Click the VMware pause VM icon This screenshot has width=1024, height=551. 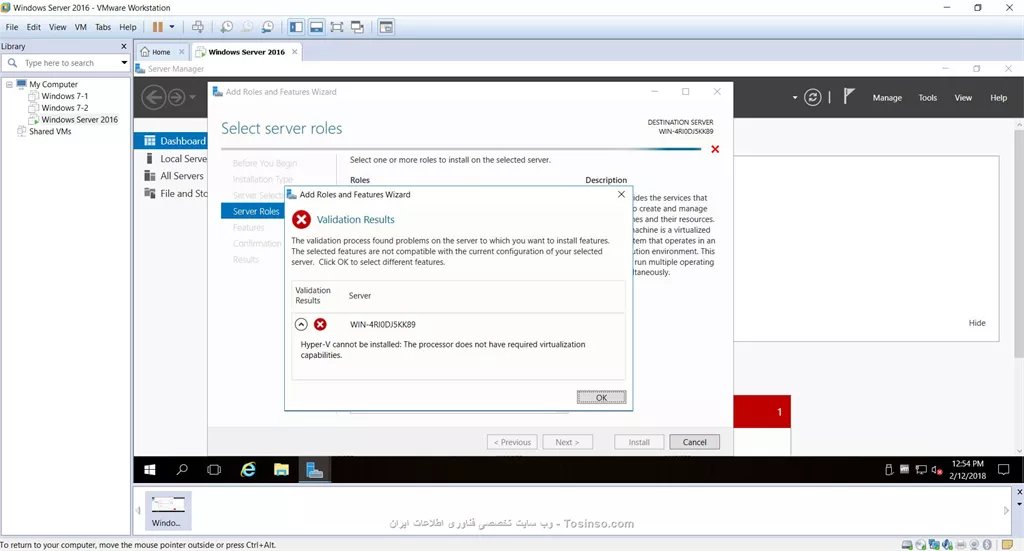157,27
